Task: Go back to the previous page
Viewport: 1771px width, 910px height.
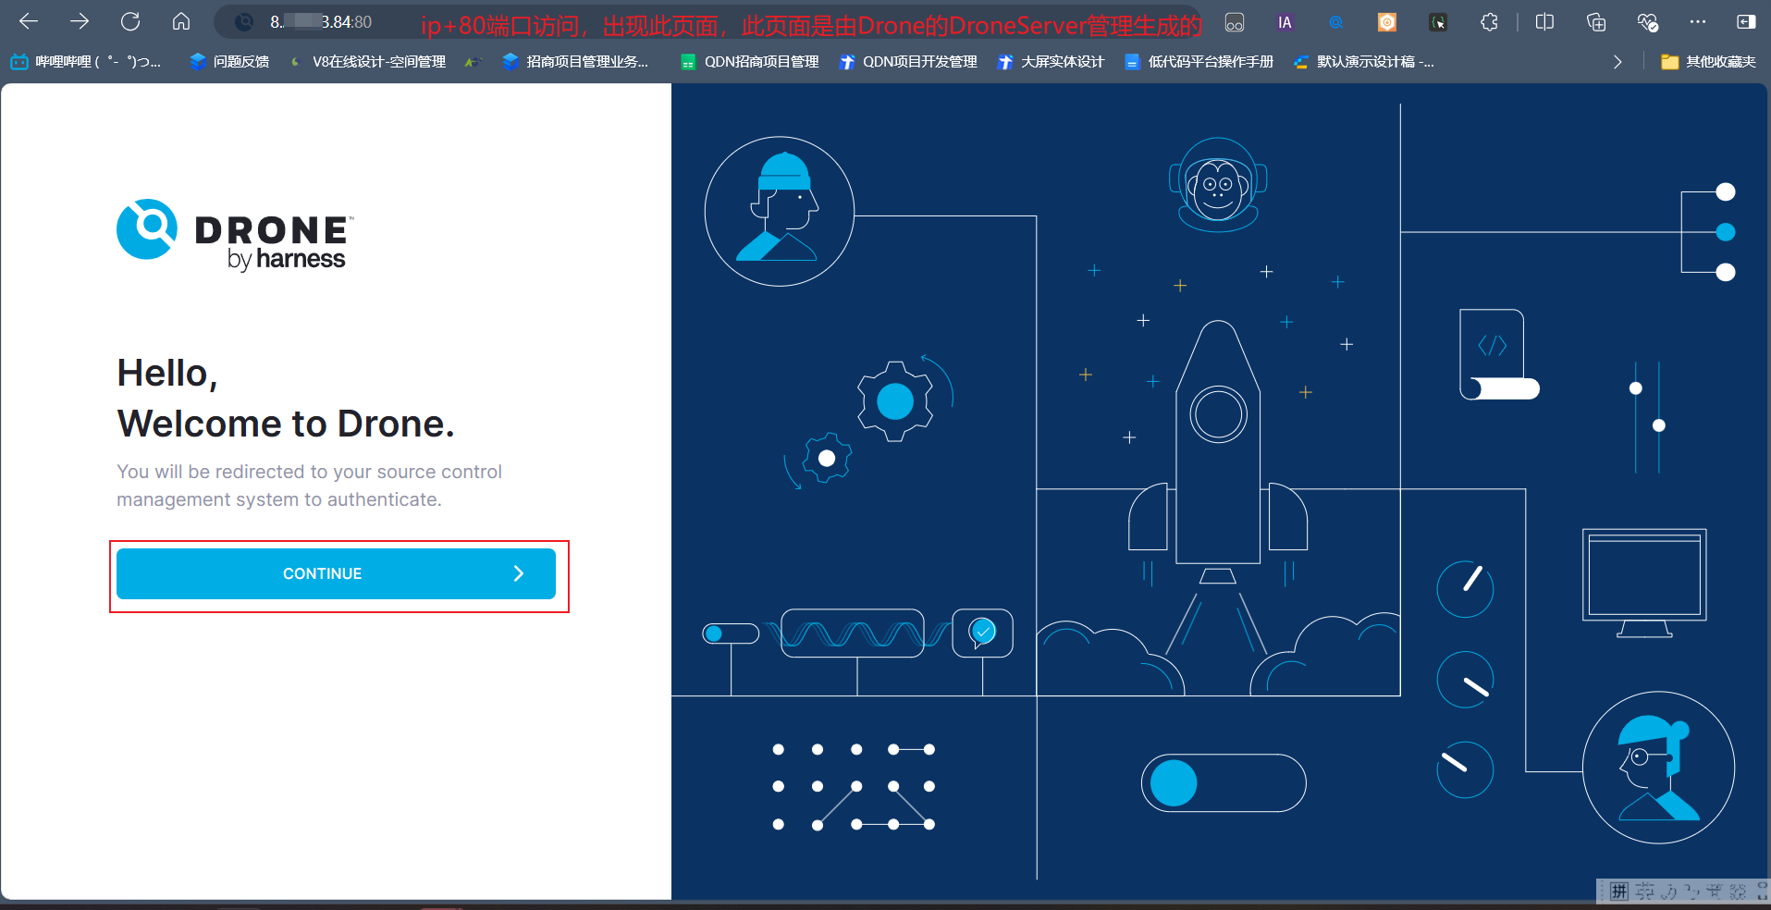Action: pos(29,21)
